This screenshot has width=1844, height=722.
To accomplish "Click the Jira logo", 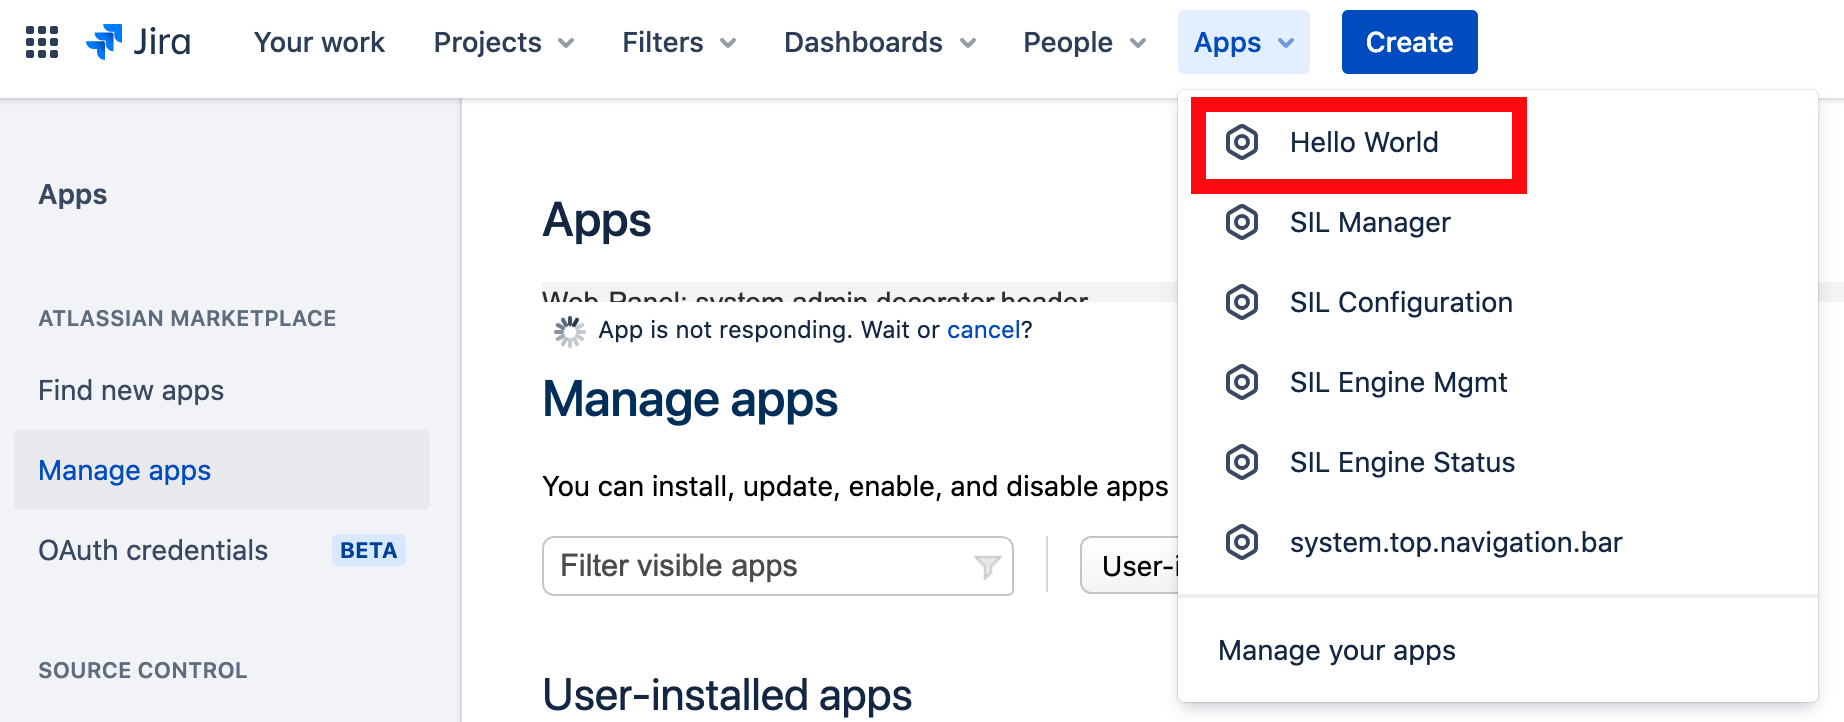I will click(138, 42).
